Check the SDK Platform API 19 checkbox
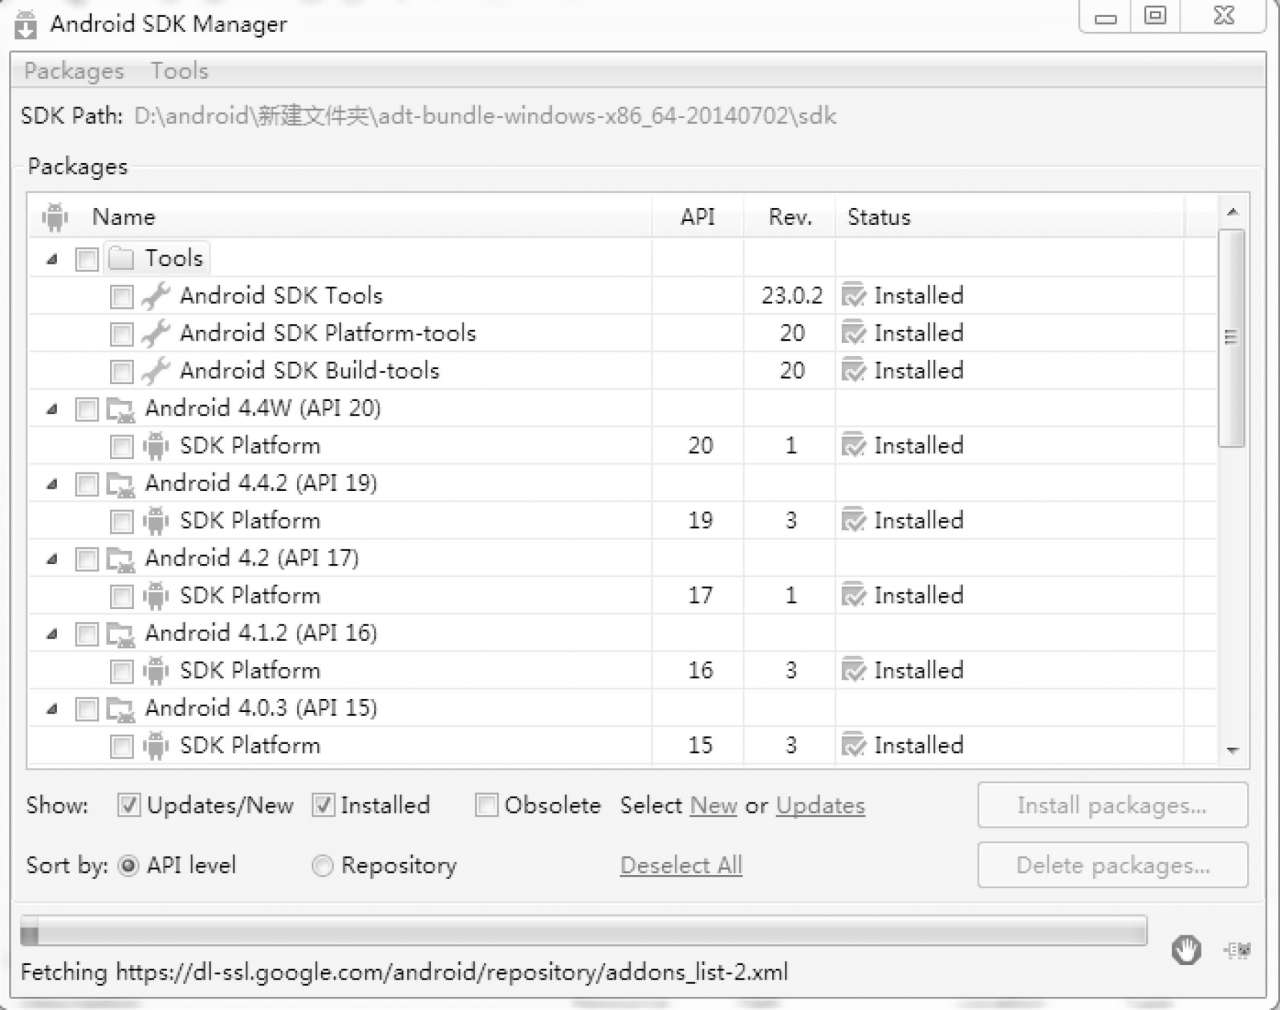 (121, 522)
